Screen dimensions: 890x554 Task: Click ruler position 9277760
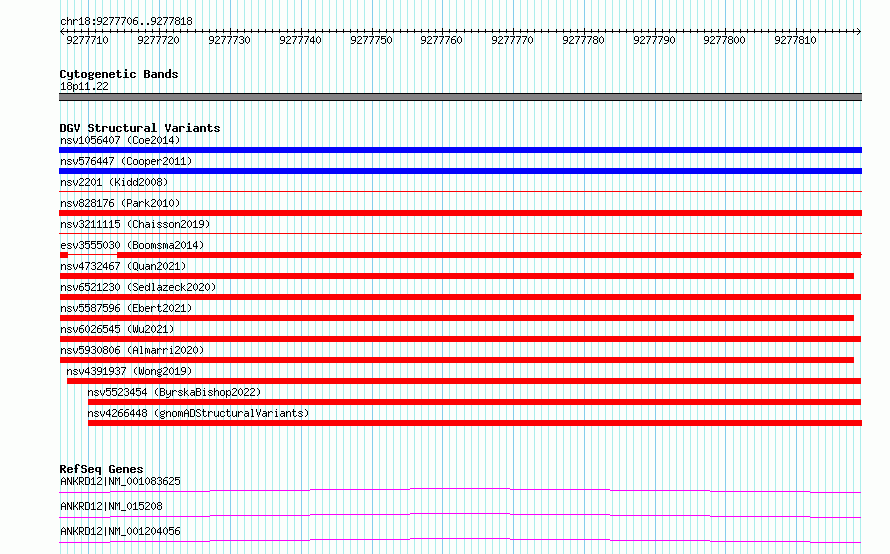click(442, 40)
